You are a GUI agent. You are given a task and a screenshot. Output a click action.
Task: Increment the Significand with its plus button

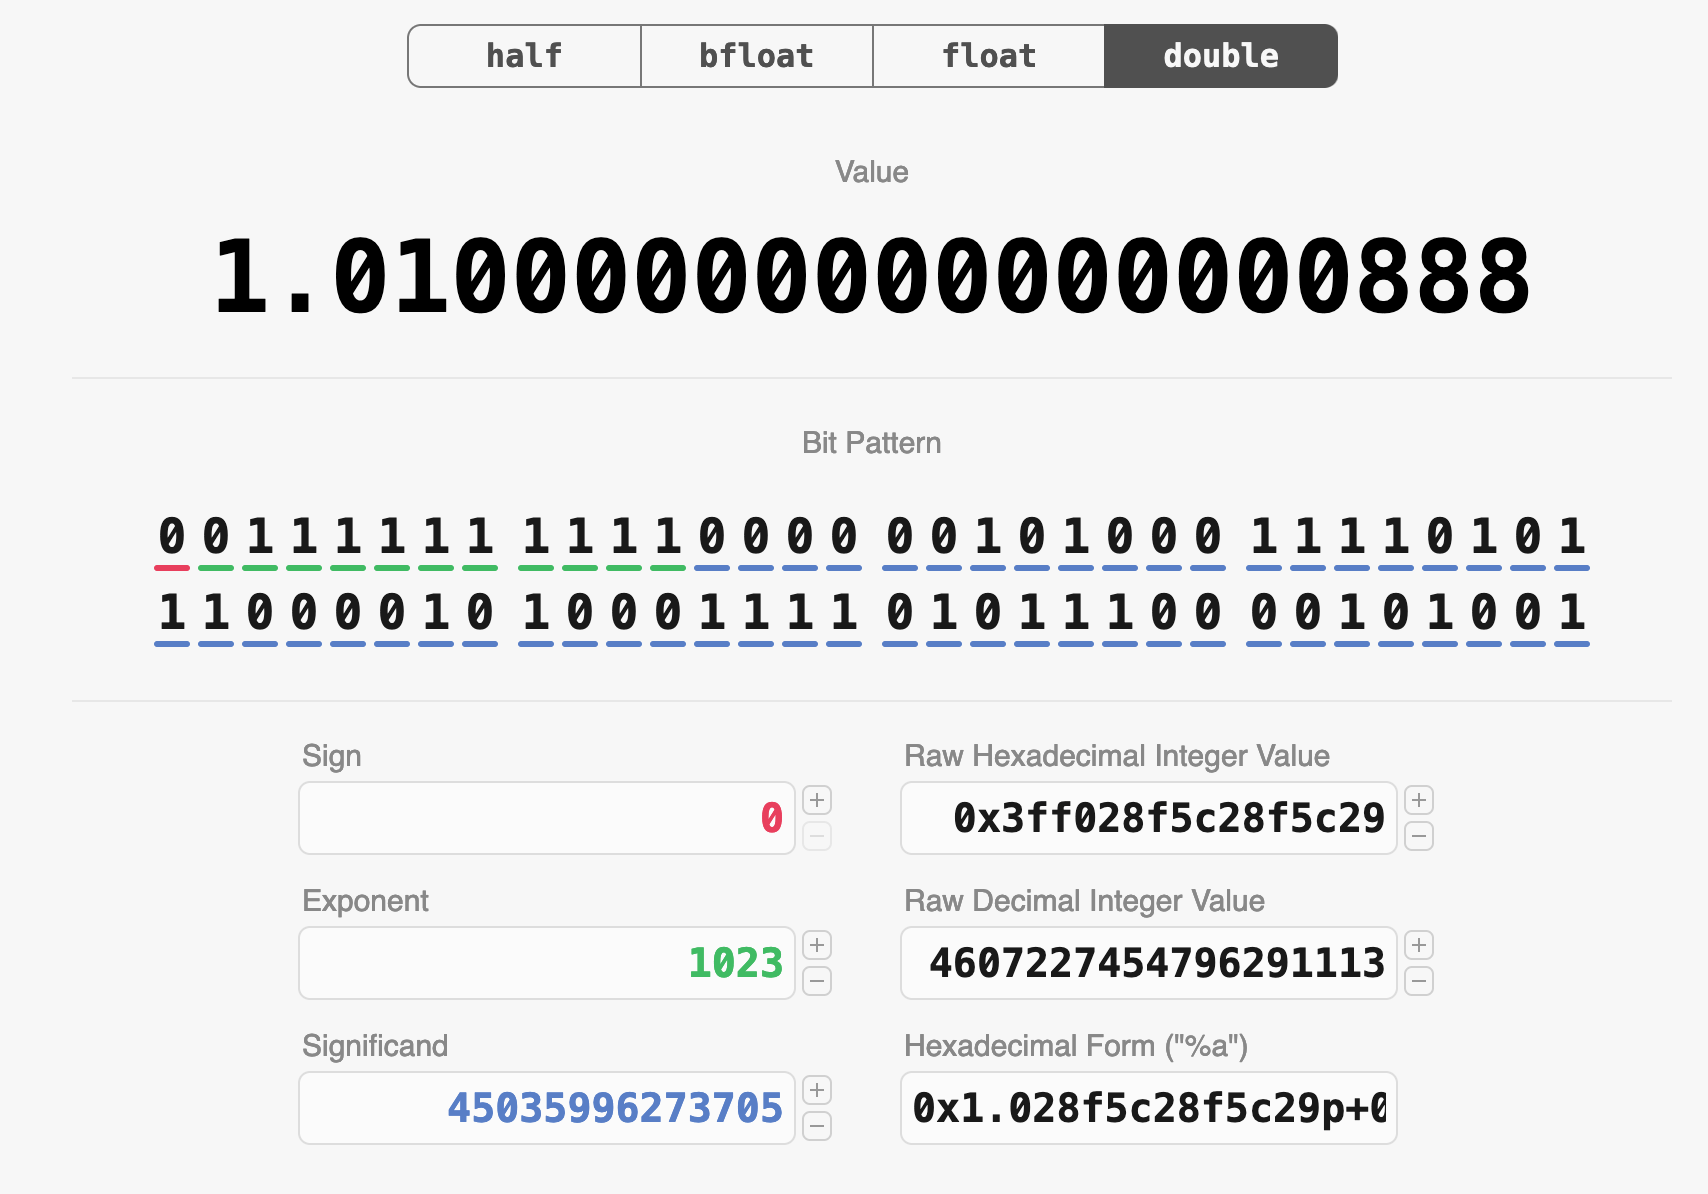pos(817,1090)
